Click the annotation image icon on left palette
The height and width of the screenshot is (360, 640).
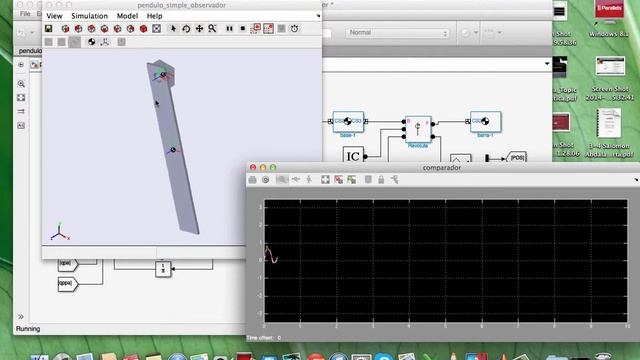pyautogui.click(x=21, y=126)
